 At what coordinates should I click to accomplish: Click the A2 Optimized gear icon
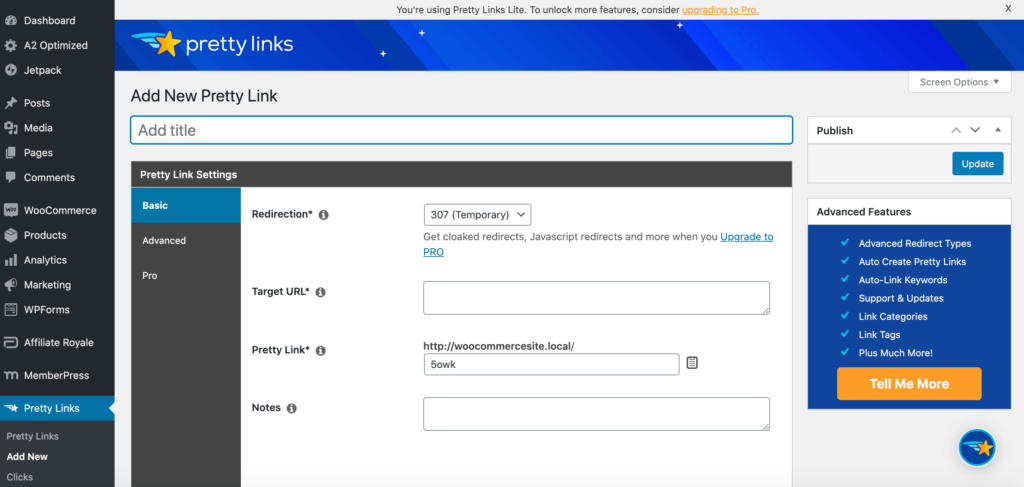coord(10,46)
